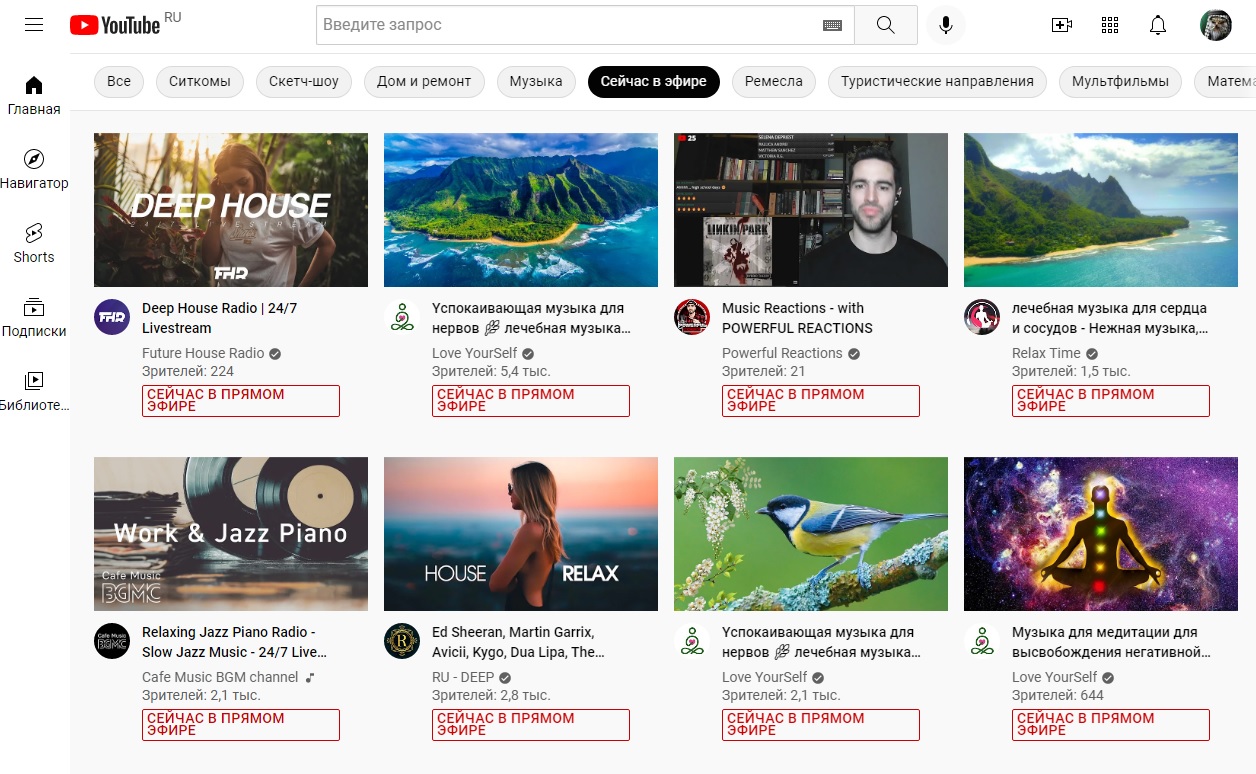Select the Ситкомы filter chip
The image size is (1256, 774).
pos(200,82)
